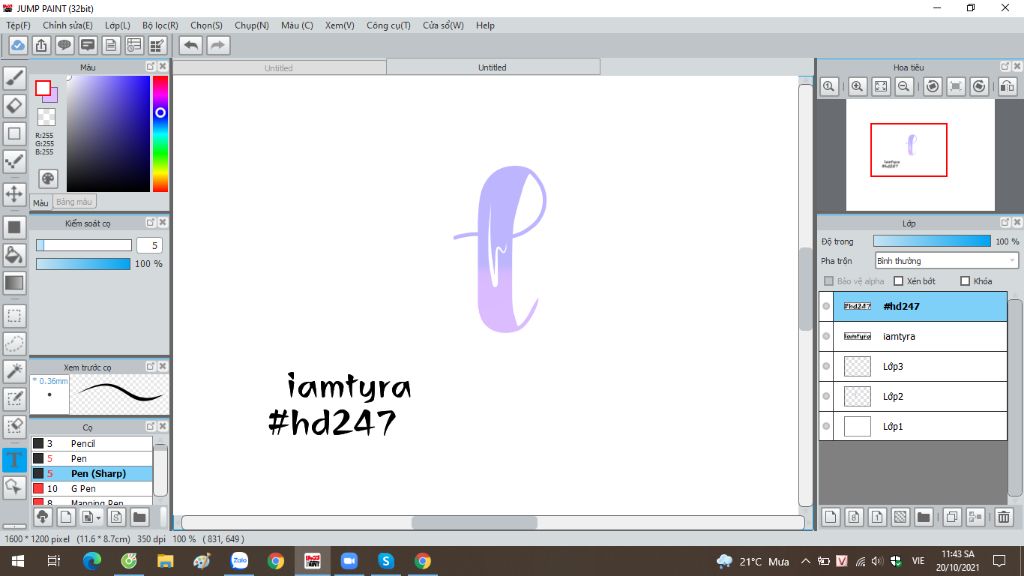Select the Text tool
Viewport: 1024px width, 576px height.
pos(14,459)
